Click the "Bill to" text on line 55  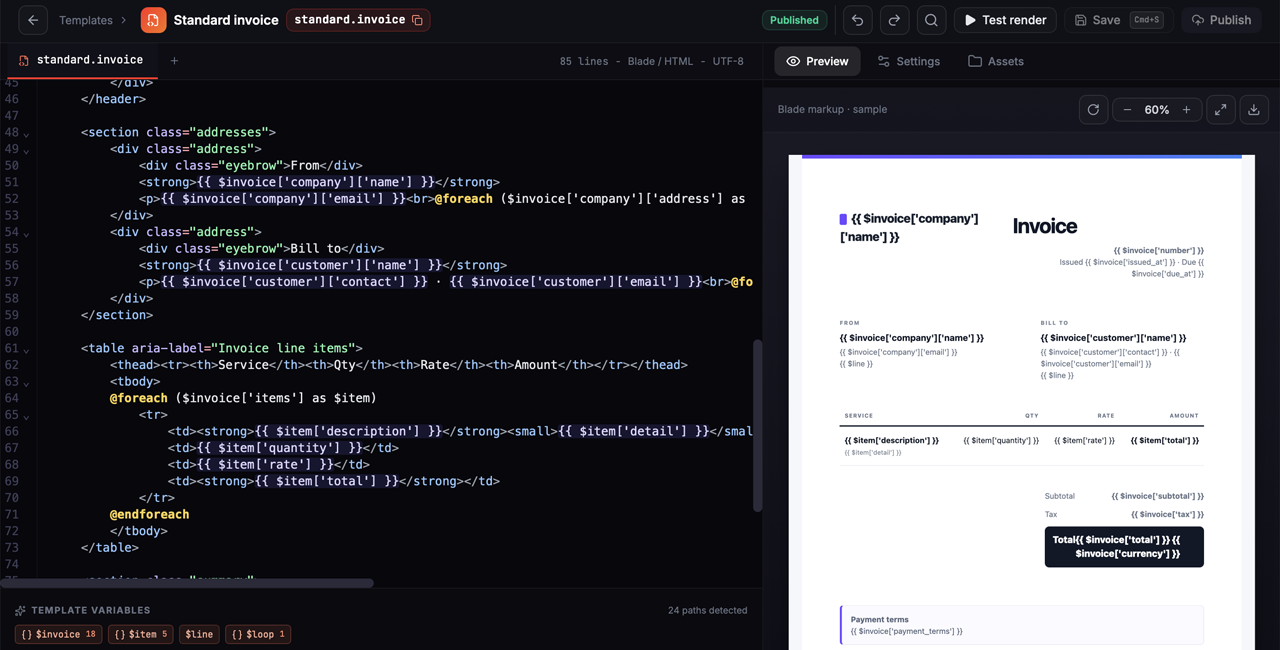coord(316,249)
